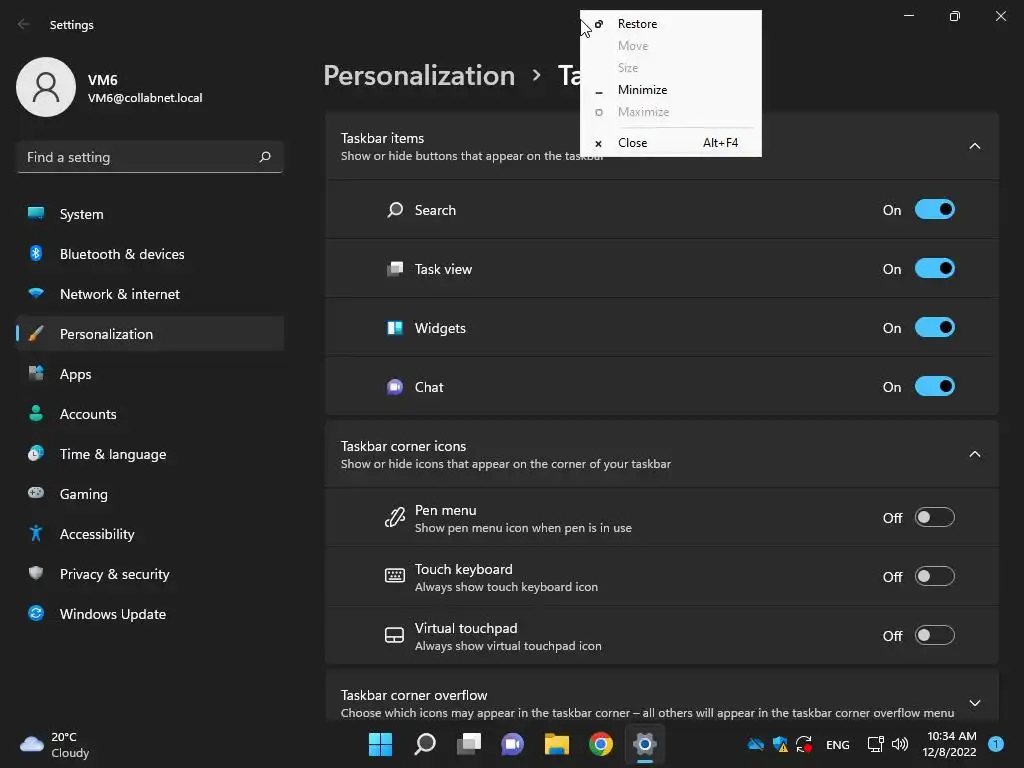Open Accessibility settings category
Screen dimensions: 1024x768
tap(150, 534)
